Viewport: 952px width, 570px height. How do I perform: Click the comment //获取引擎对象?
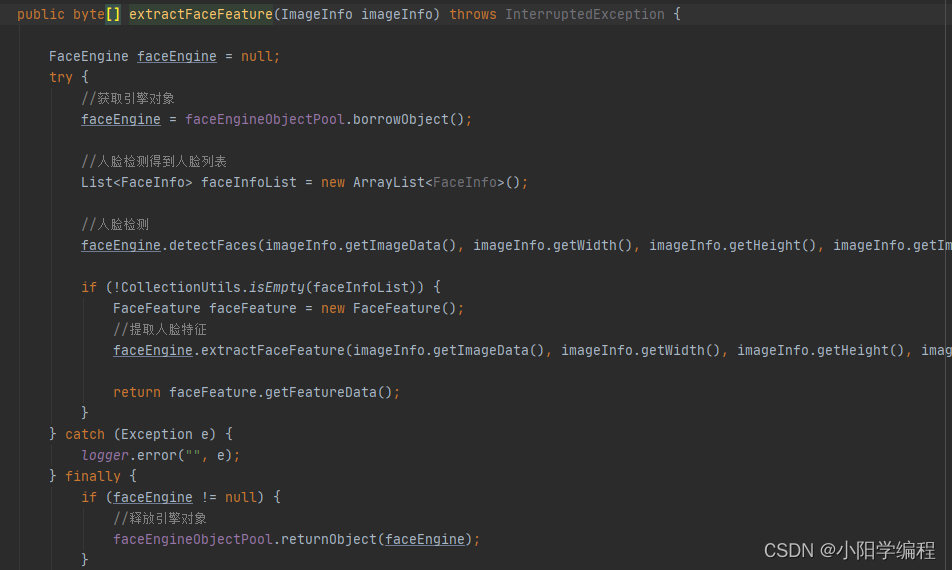coord(128,98)
